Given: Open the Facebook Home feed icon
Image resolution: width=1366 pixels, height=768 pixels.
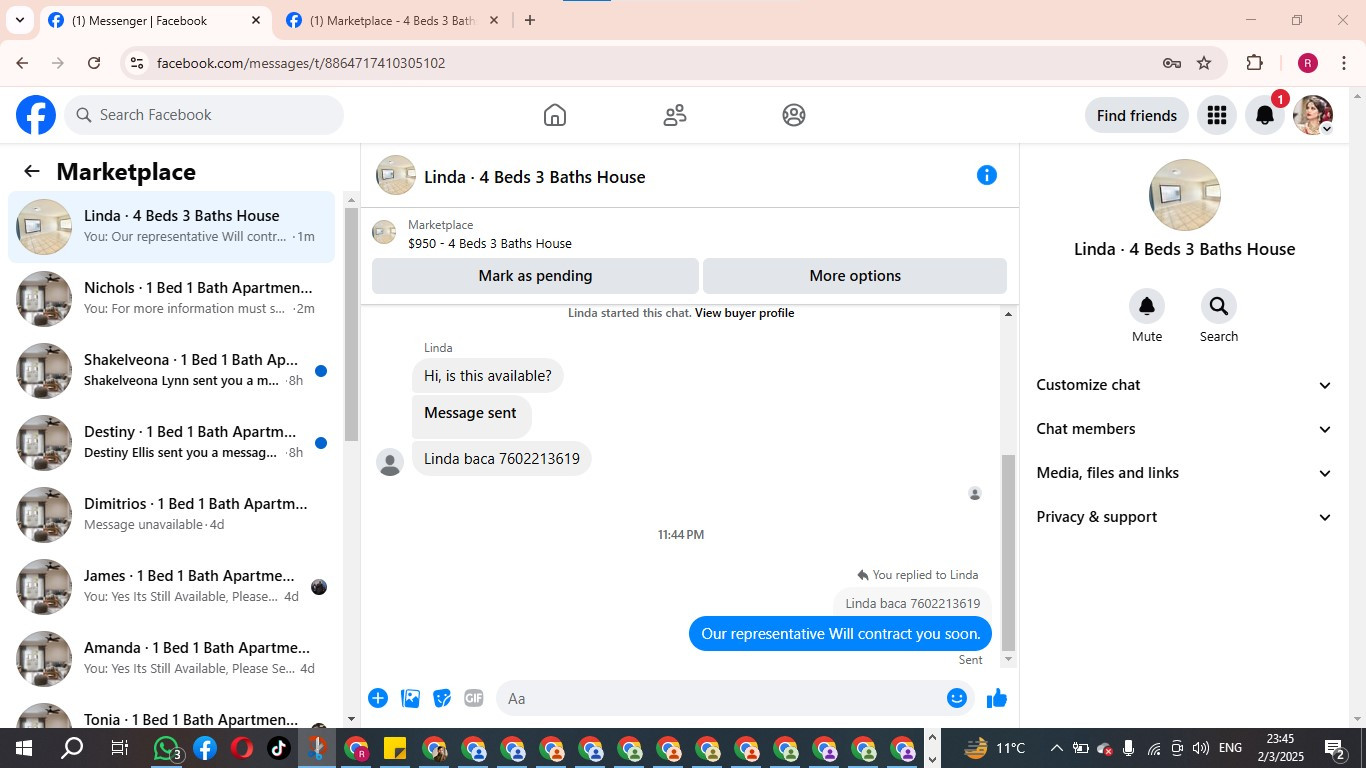Looking at the screenshot, I should tap(555, 115).
